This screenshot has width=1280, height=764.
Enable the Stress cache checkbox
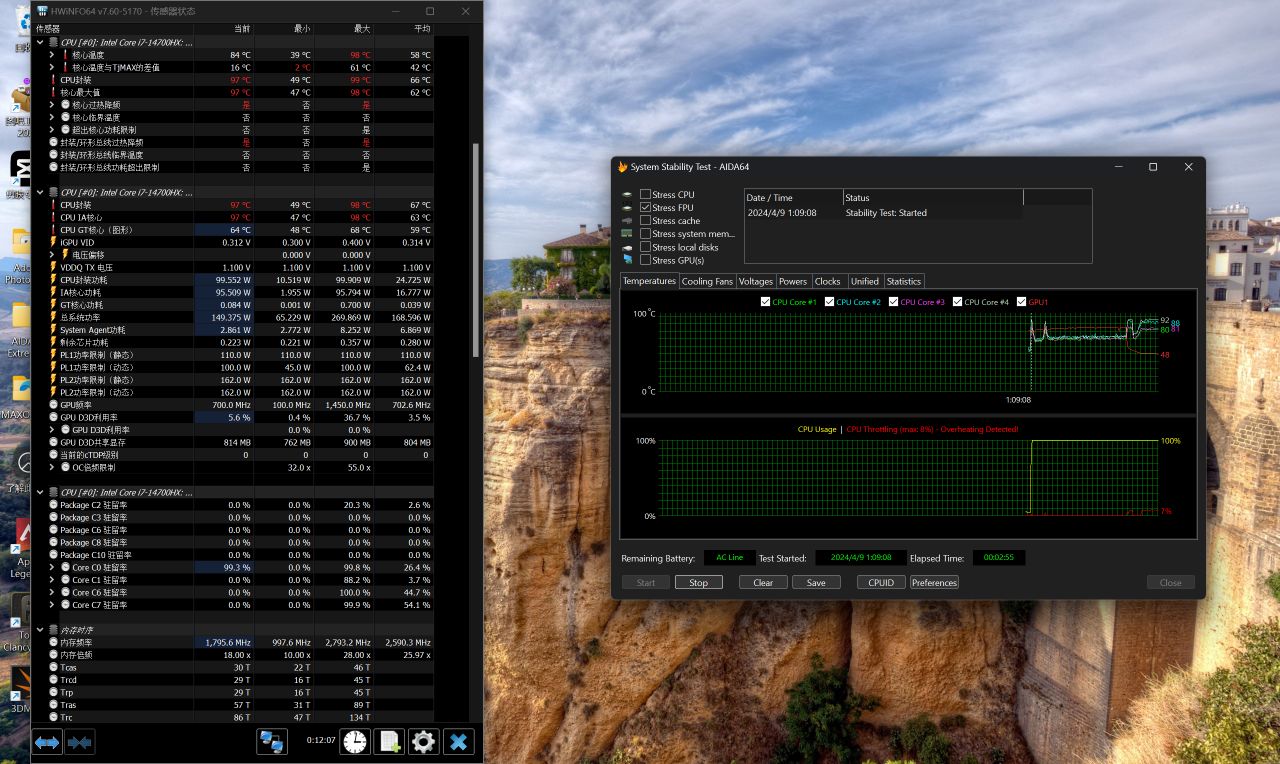tap(645, 221)
